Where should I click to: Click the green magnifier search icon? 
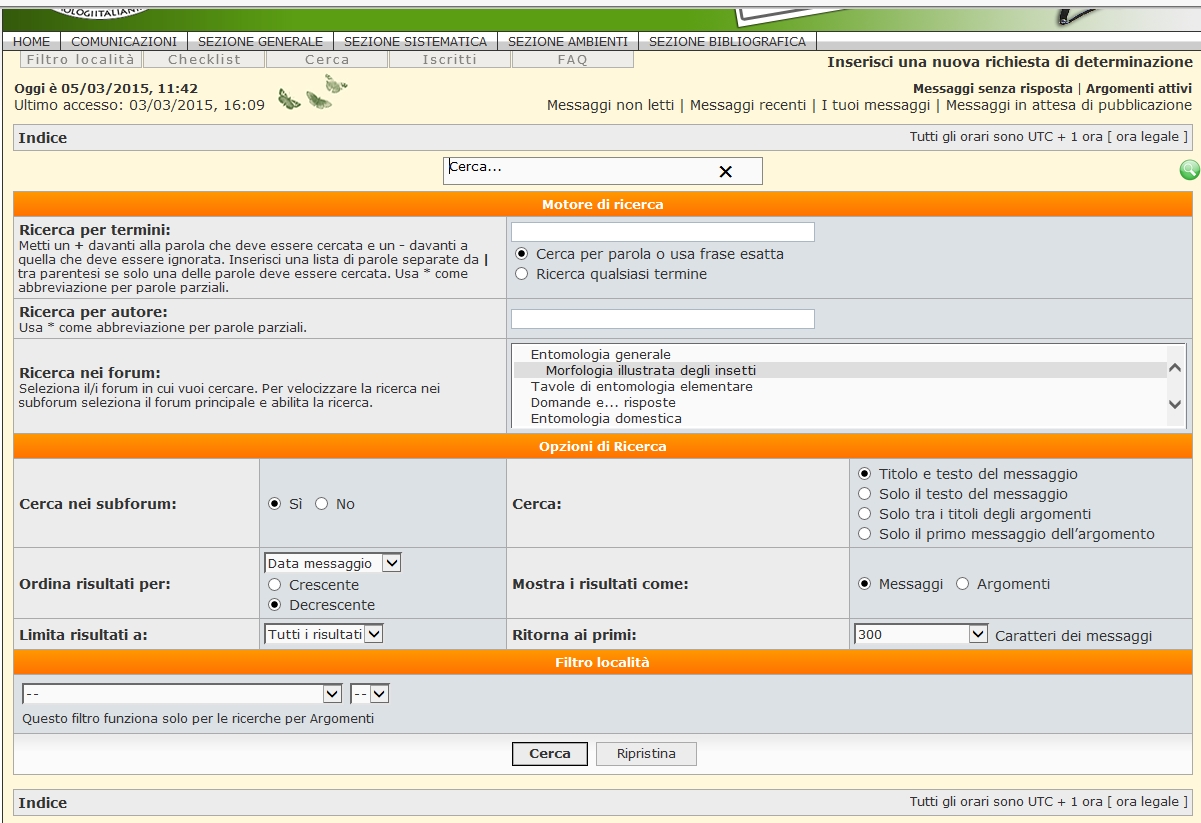[x=1189, y=170]
